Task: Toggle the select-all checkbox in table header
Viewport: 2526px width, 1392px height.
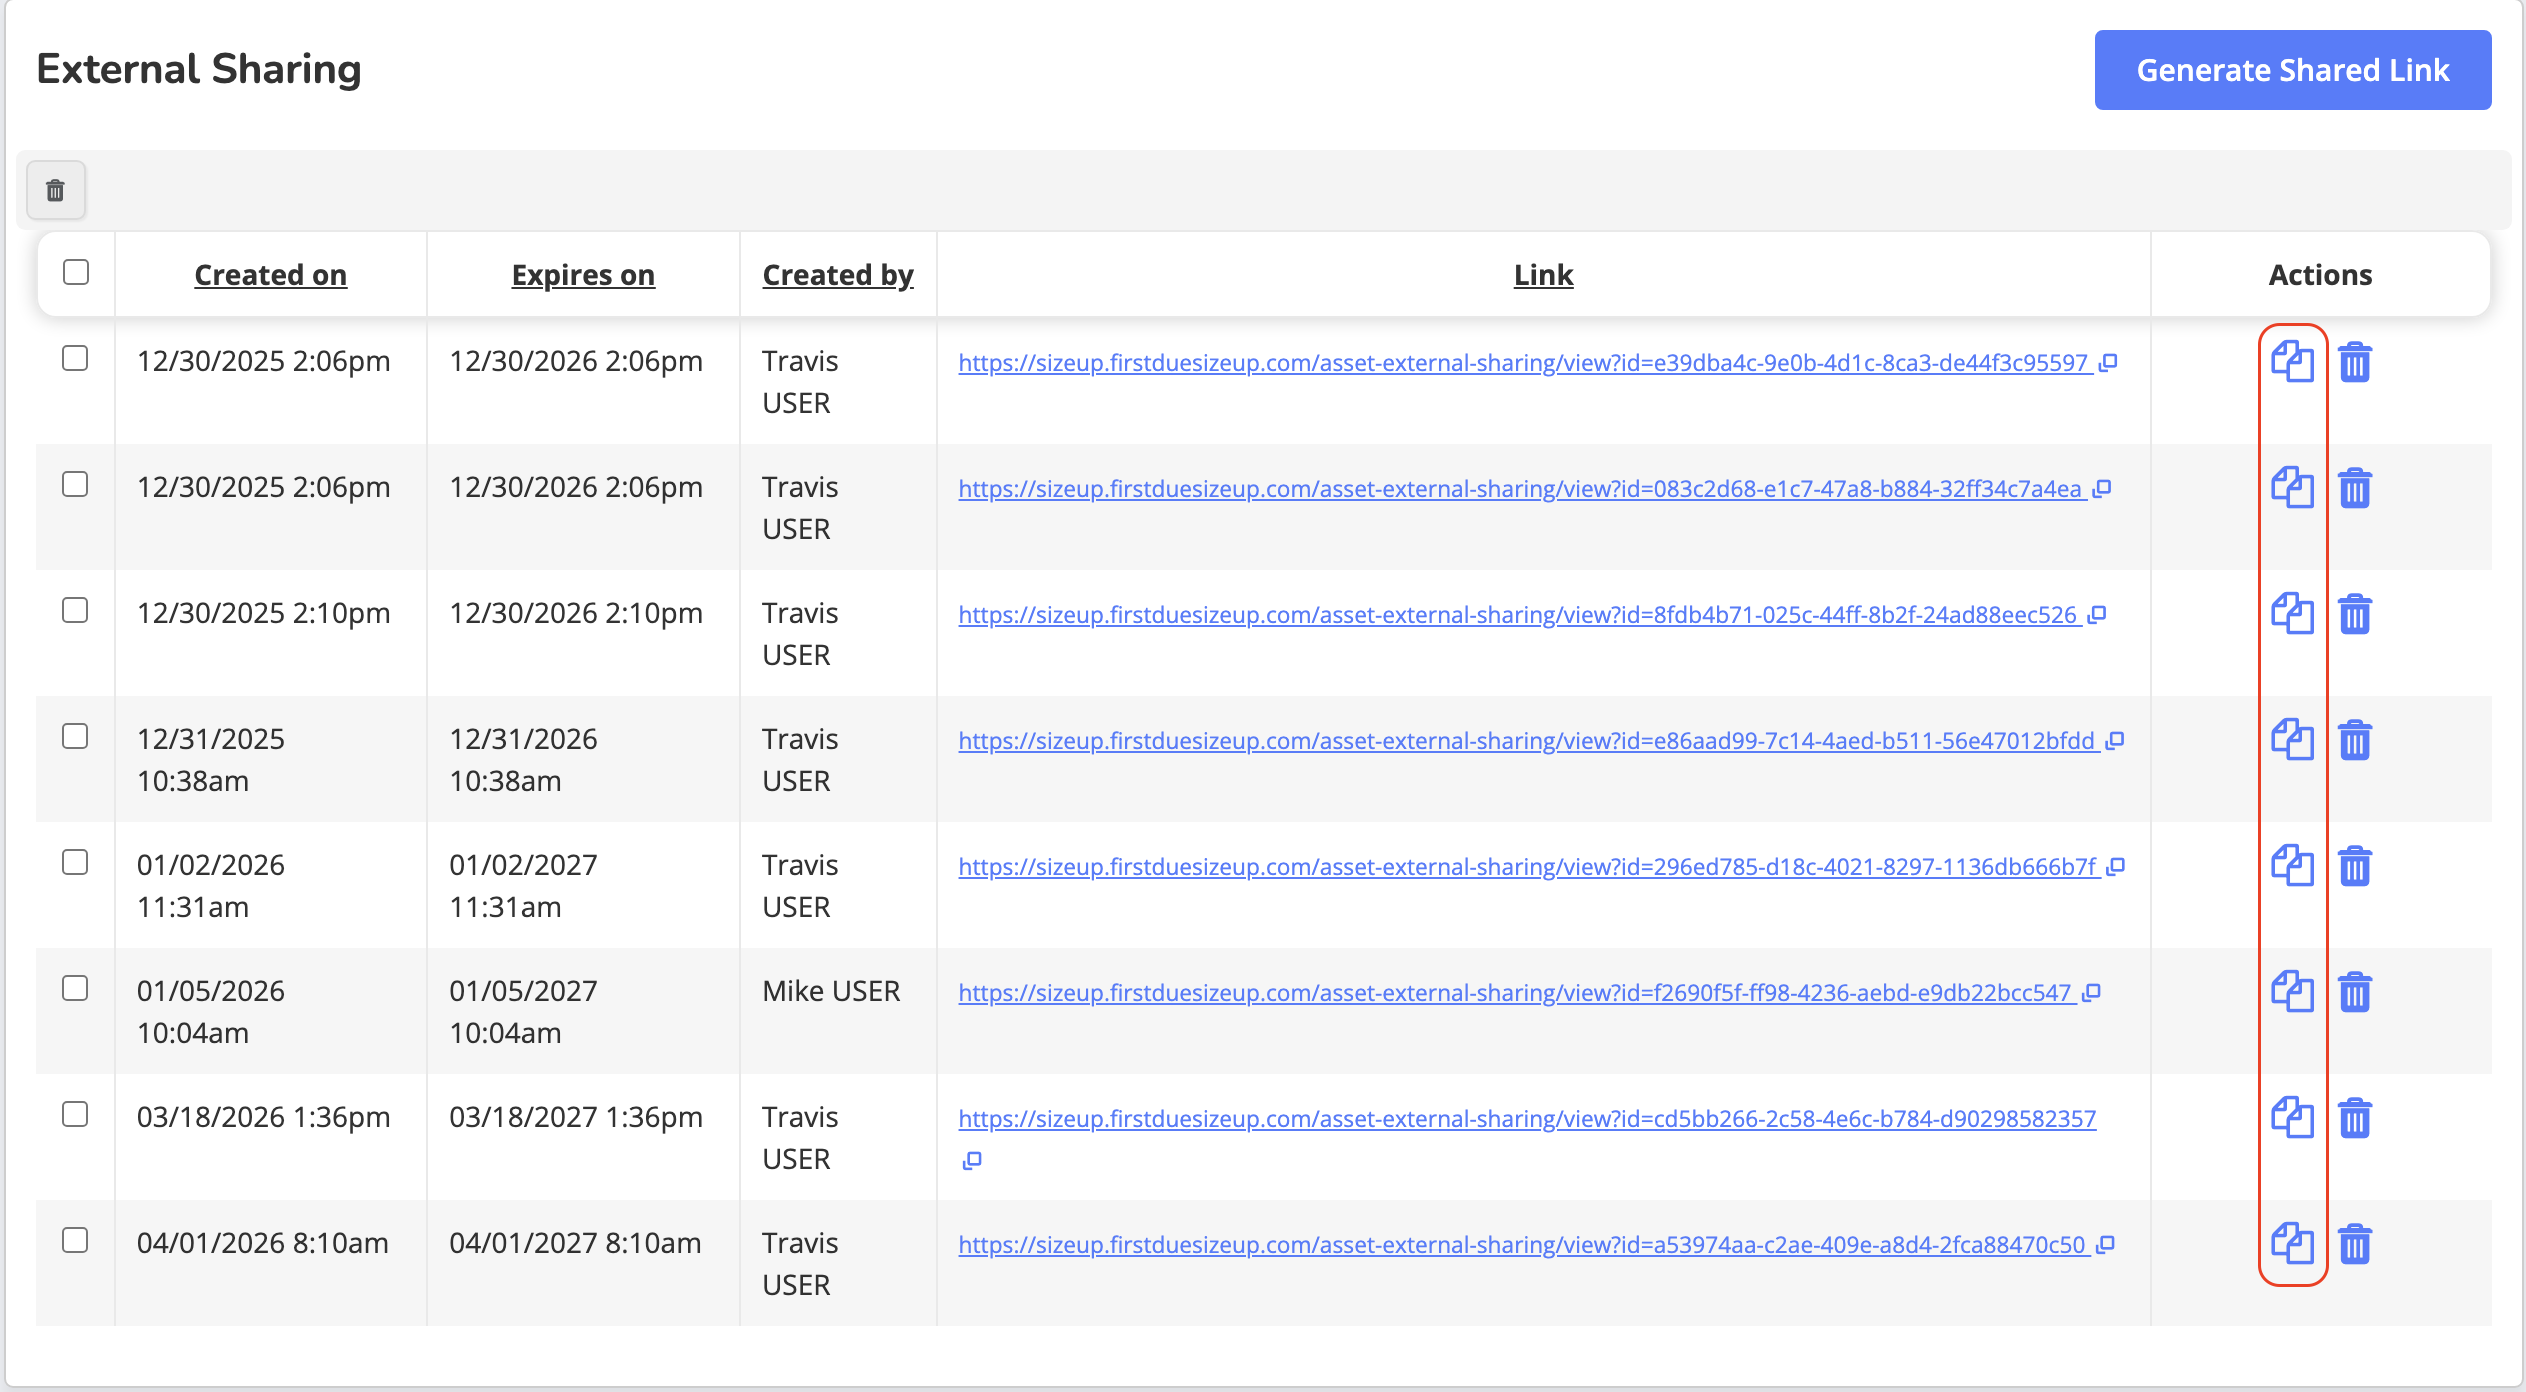Action: click(76, 272)
